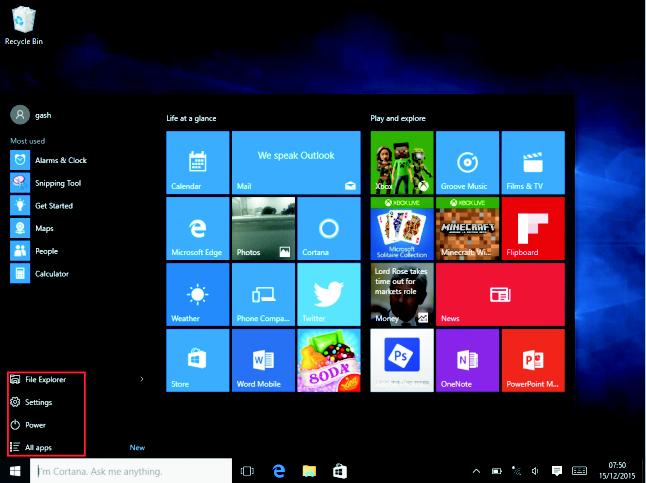Show hidden system tray icons

click(476, 471)
